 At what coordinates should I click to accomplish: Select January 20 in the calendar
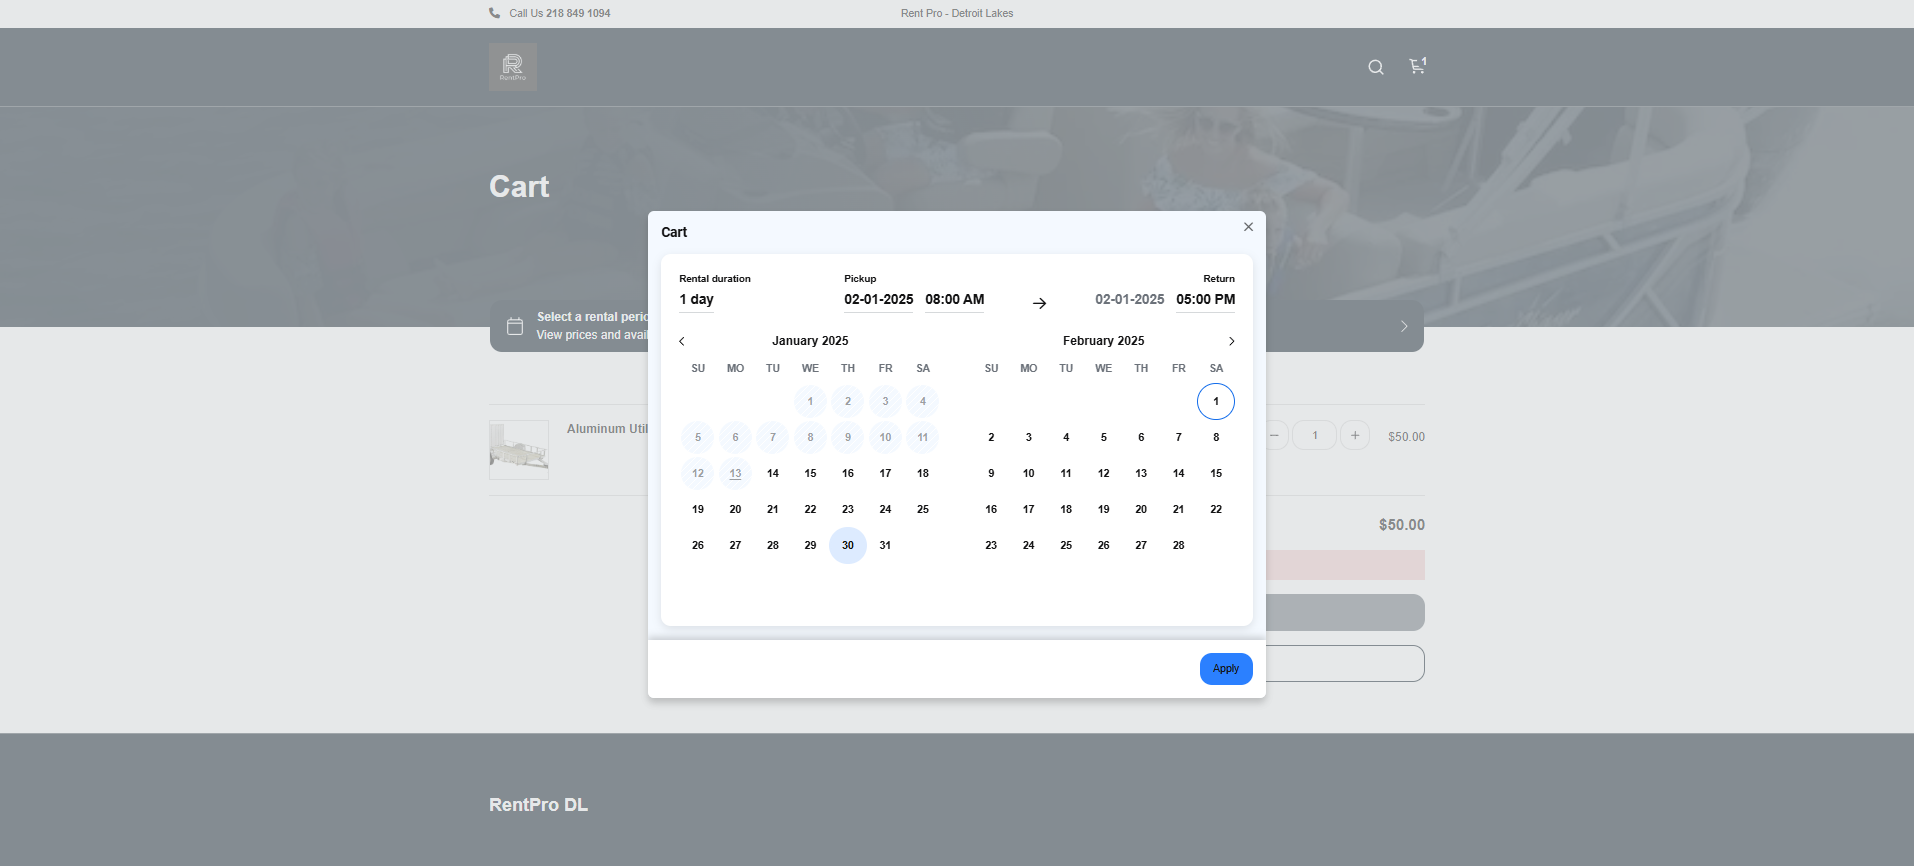[735, 510]
